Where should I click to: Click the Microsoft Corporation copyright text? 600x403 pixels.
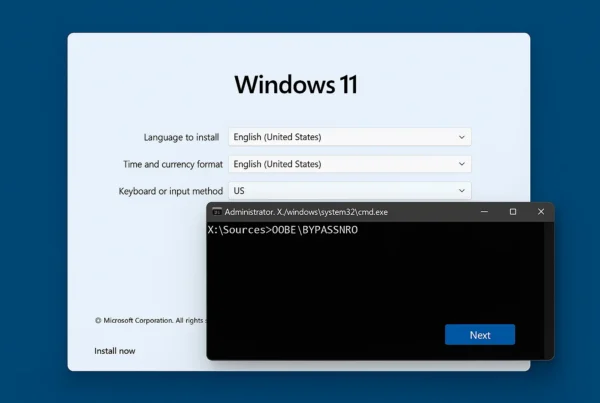(x=150, y=321)
